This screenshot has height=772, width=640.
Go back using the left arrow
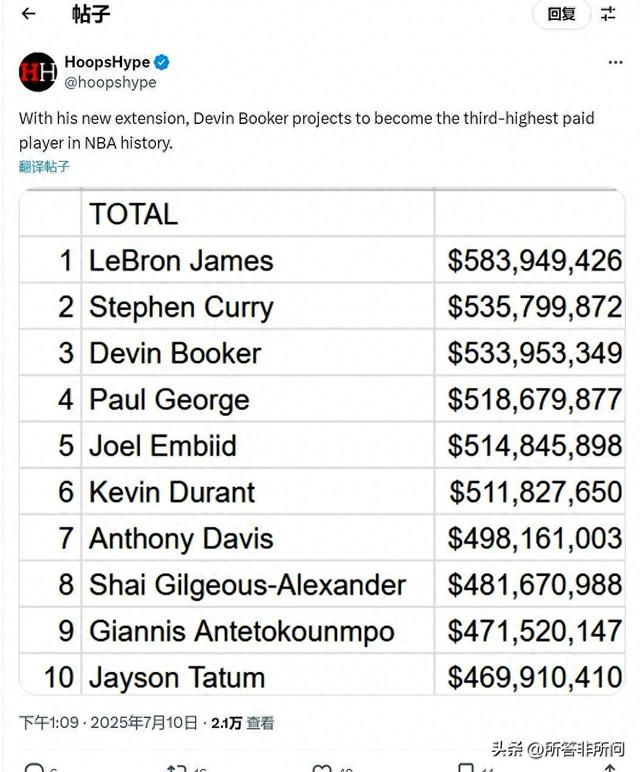pyautogui.click(x=29, y=14)
